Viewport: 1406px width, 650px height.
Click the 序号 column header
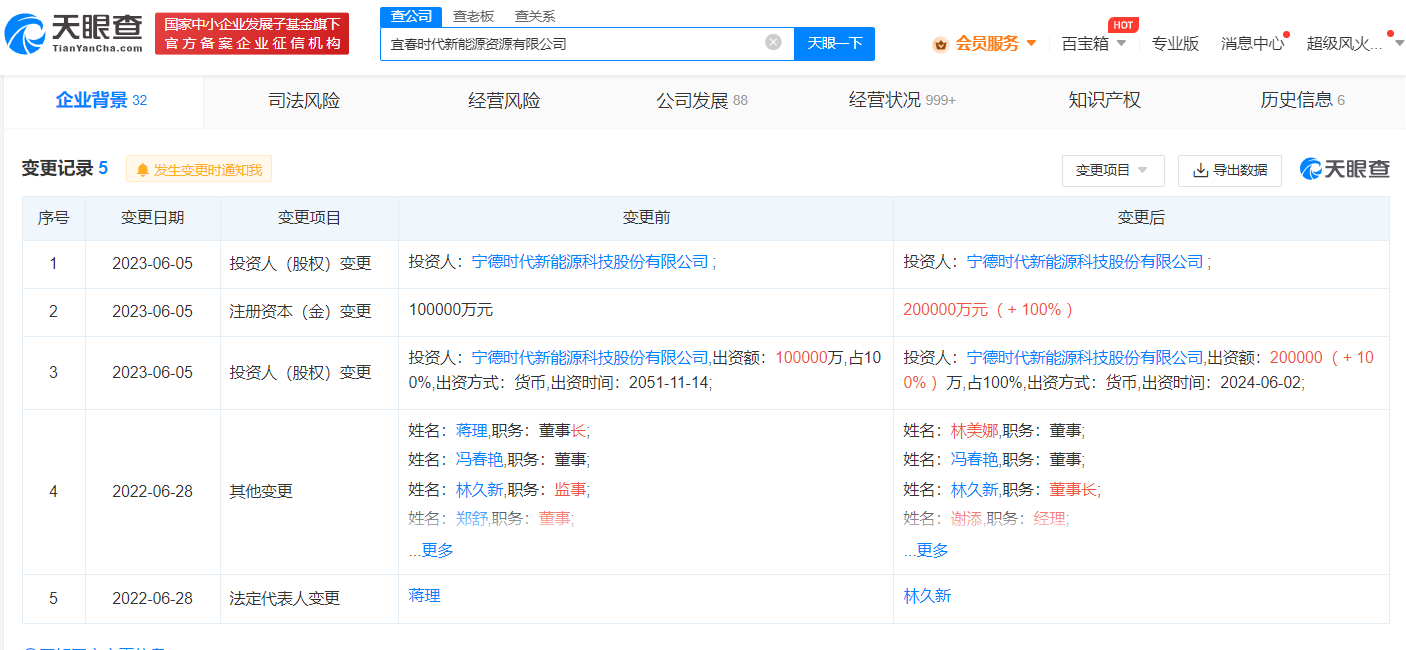(53, 218)
